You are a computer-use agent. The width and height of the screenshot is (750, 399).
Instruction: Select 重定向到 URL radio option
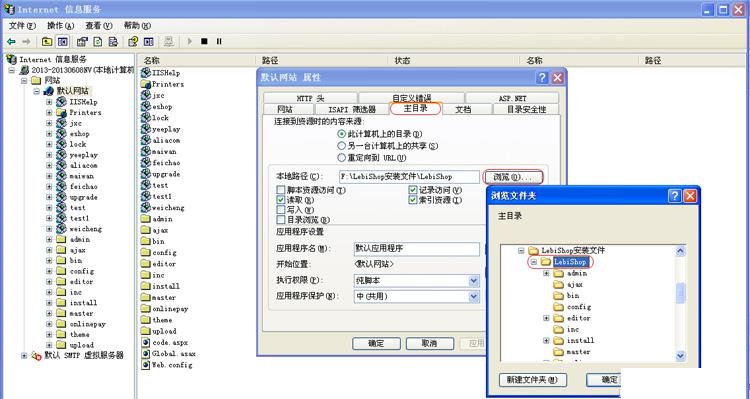[342, 157]
